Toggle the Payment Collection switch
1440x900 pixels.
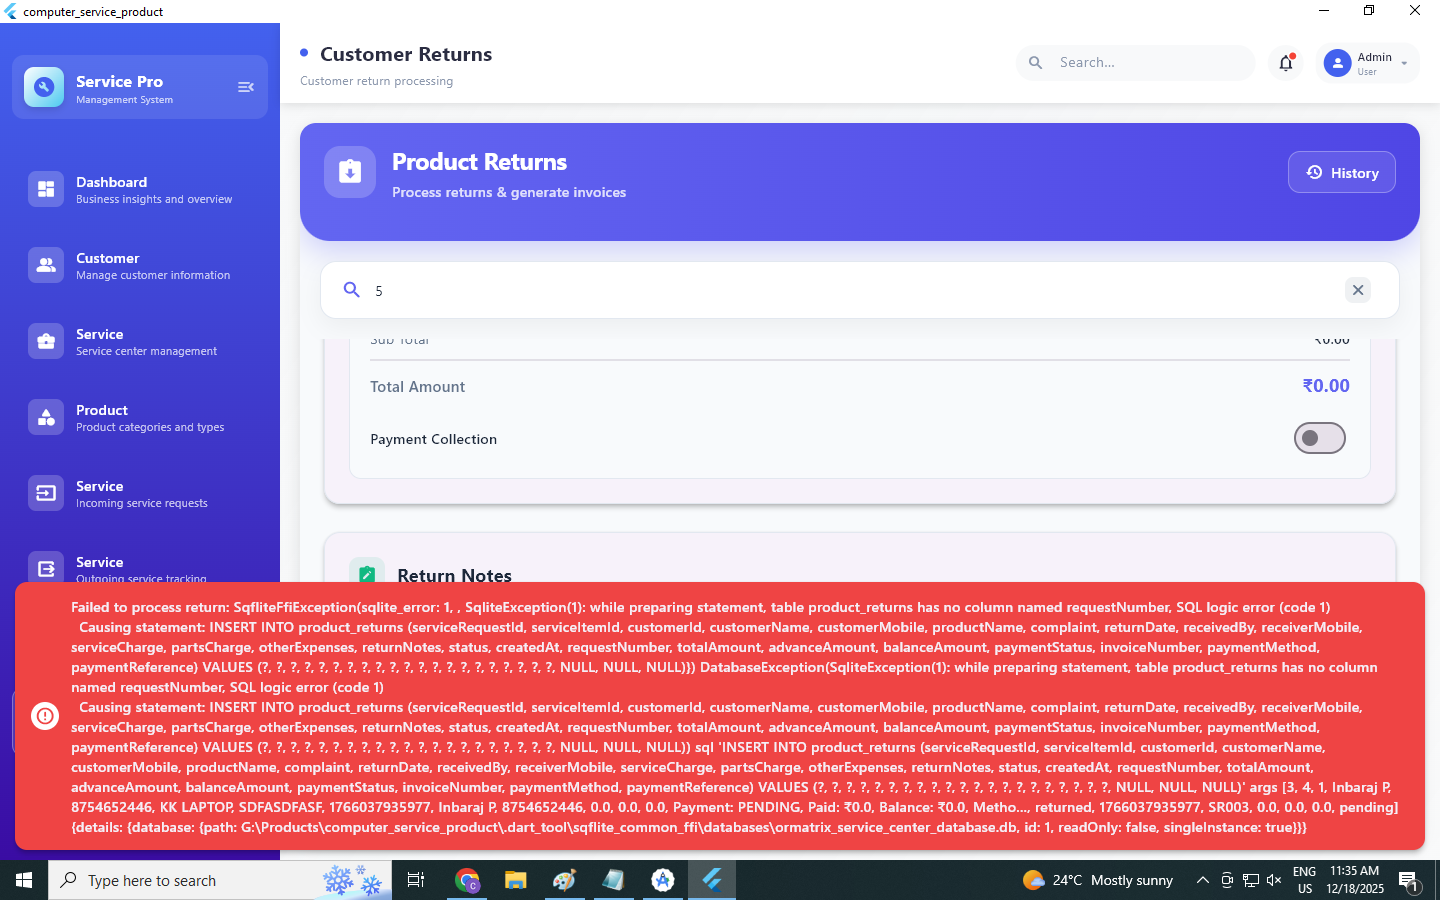(x=1319, y=438)
